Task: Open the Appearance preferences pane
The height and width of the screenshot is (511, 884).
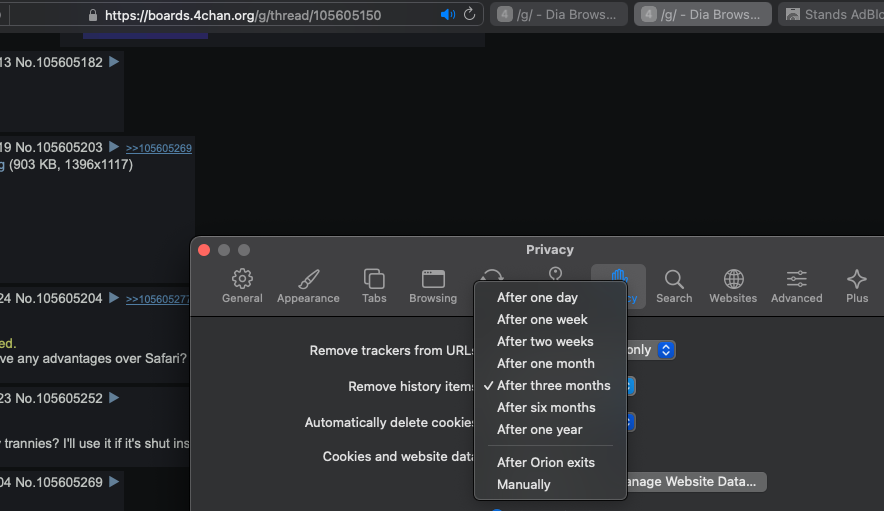Action: pos(308,286)
